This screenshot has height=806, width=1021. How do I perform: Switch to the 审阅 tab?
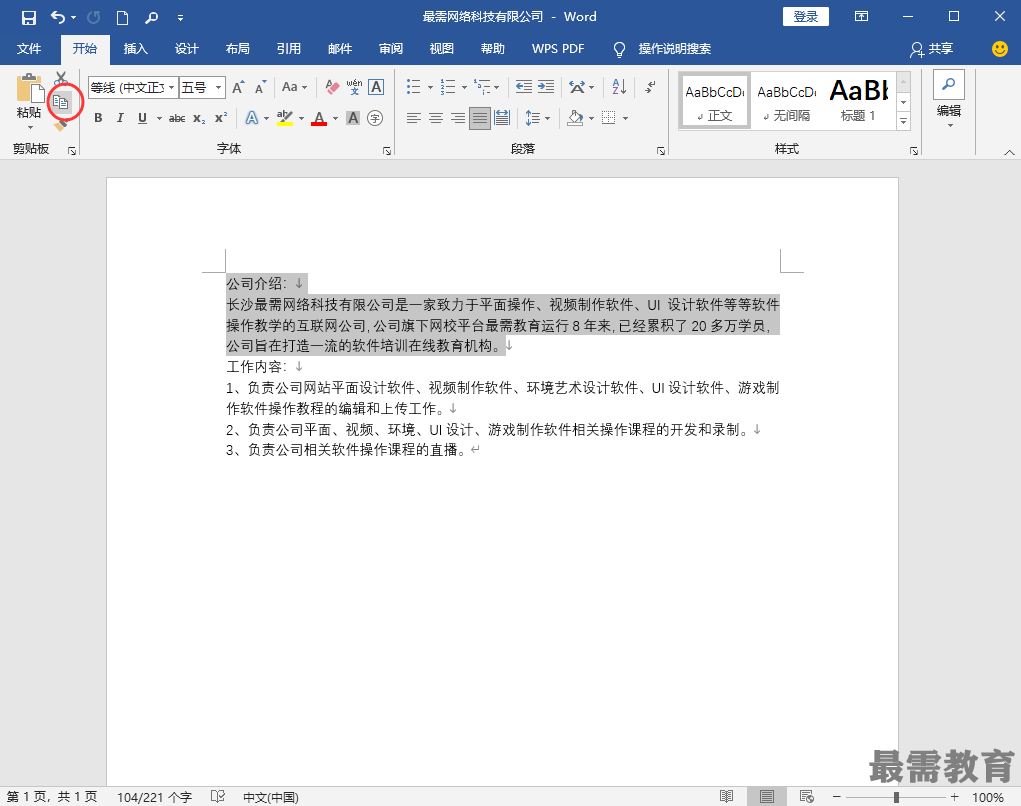391,49
